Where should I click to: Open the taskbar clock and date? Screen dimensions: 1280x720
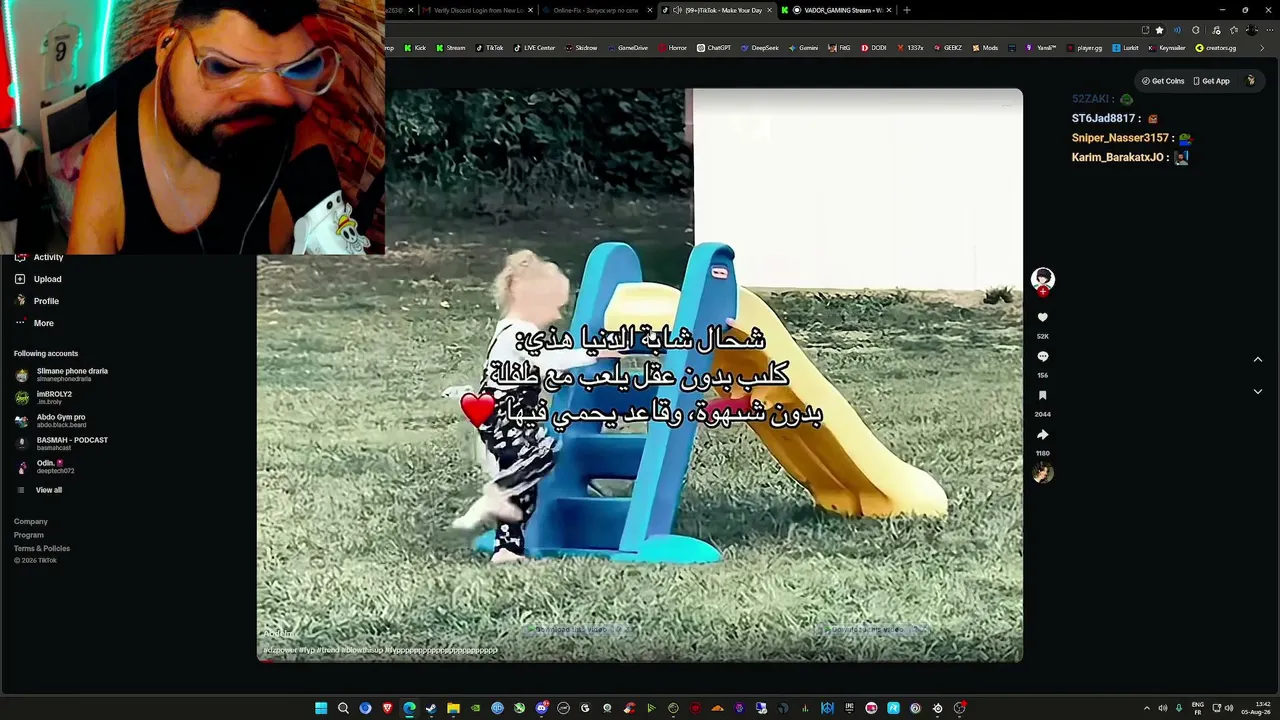[x=1256, y=708]
